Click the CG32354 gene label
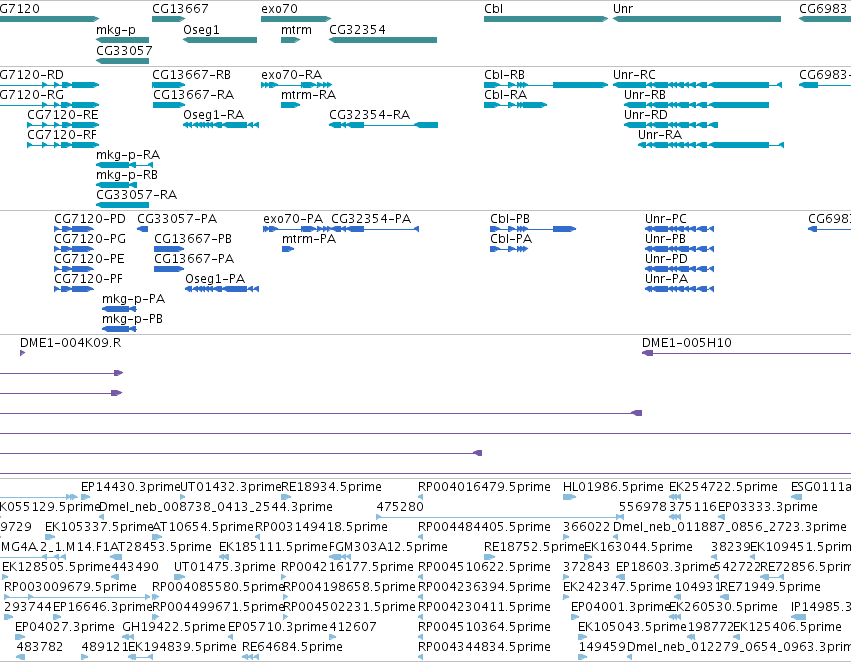This screenshot has width=851, height=662. pyautogui.click(x=357, y=29)
